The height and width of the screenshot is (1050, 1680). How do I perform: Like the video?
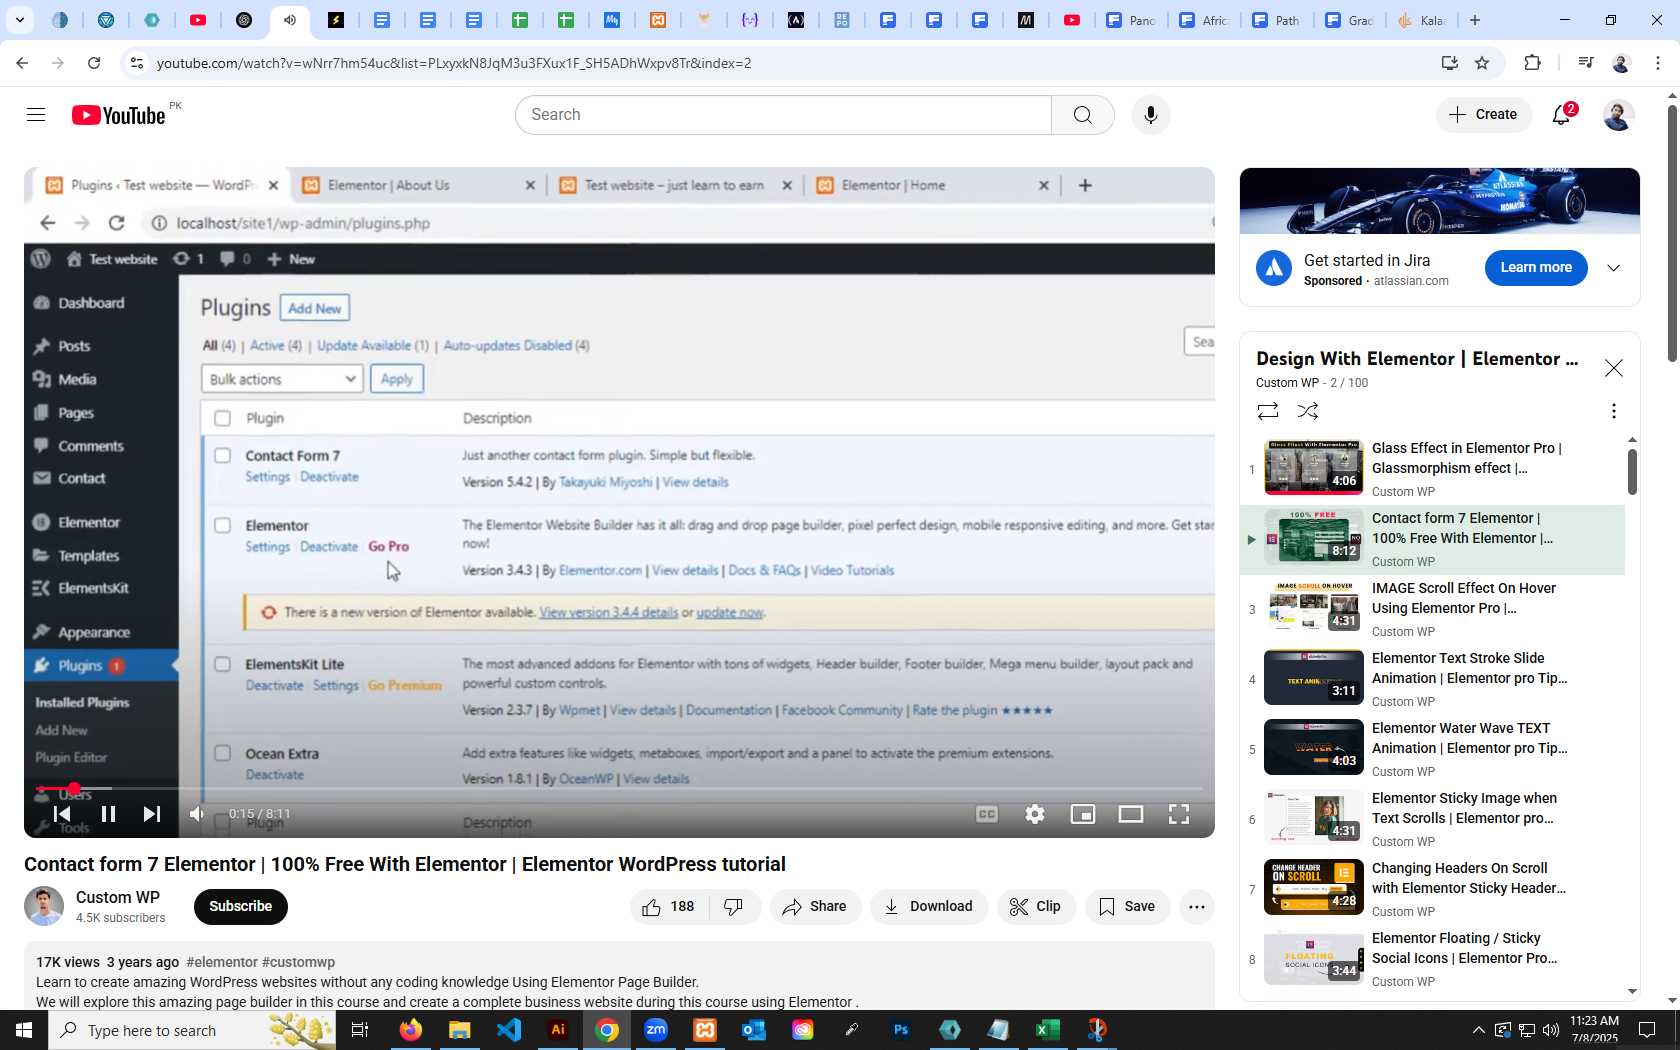[x=668, y=907]
